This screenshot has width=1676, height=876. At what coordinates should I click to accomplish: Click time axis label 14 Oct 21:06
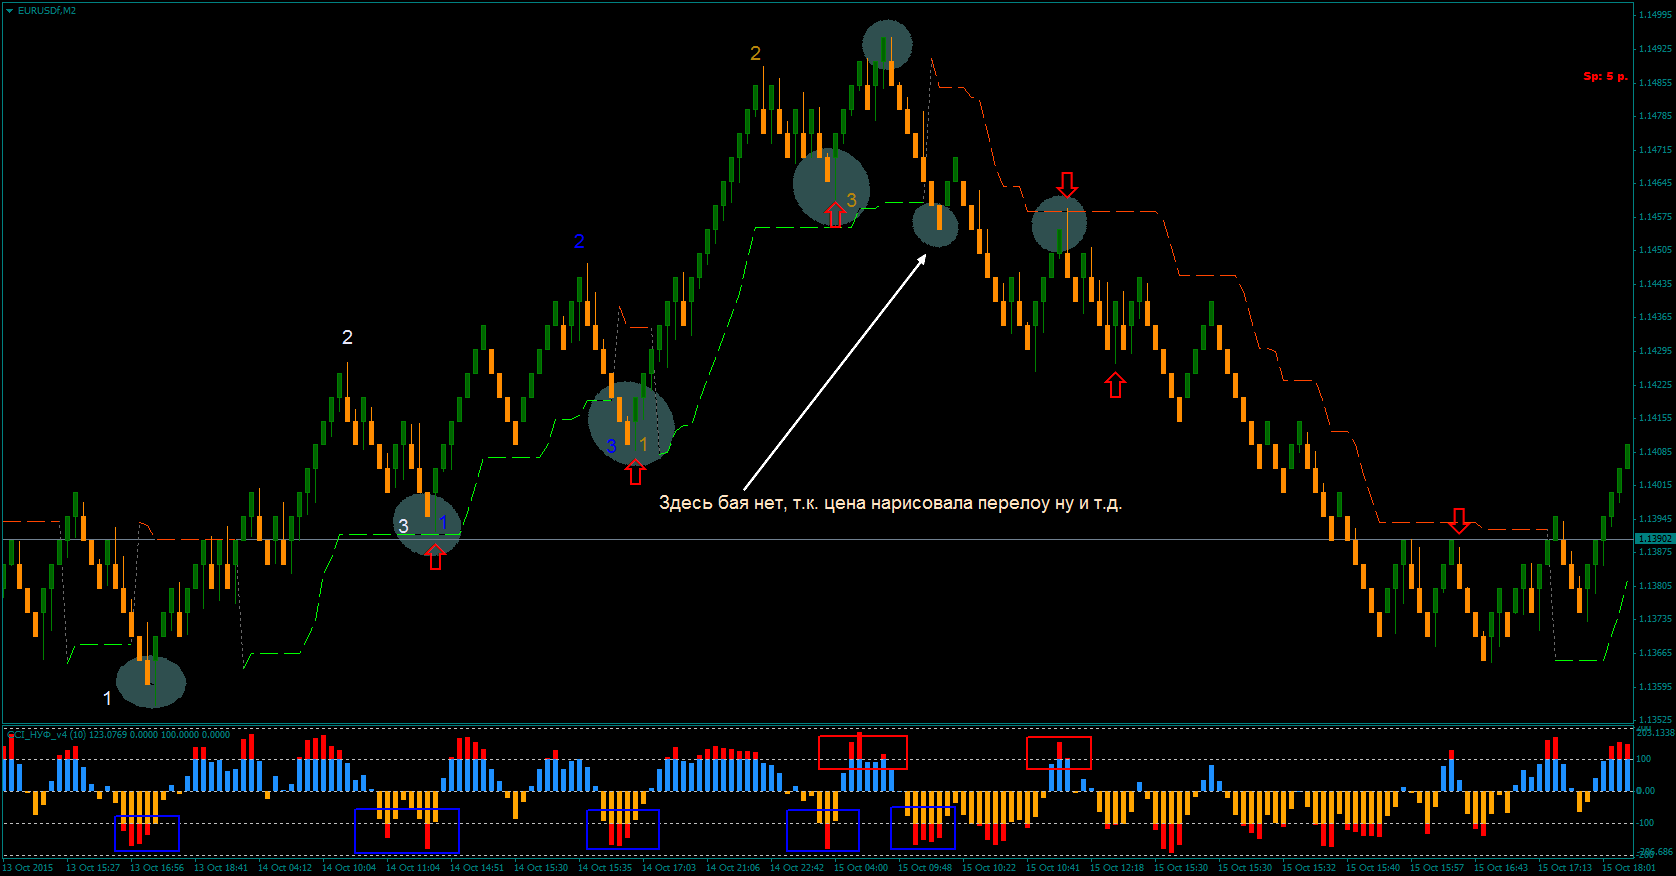(x=733, y=868)
